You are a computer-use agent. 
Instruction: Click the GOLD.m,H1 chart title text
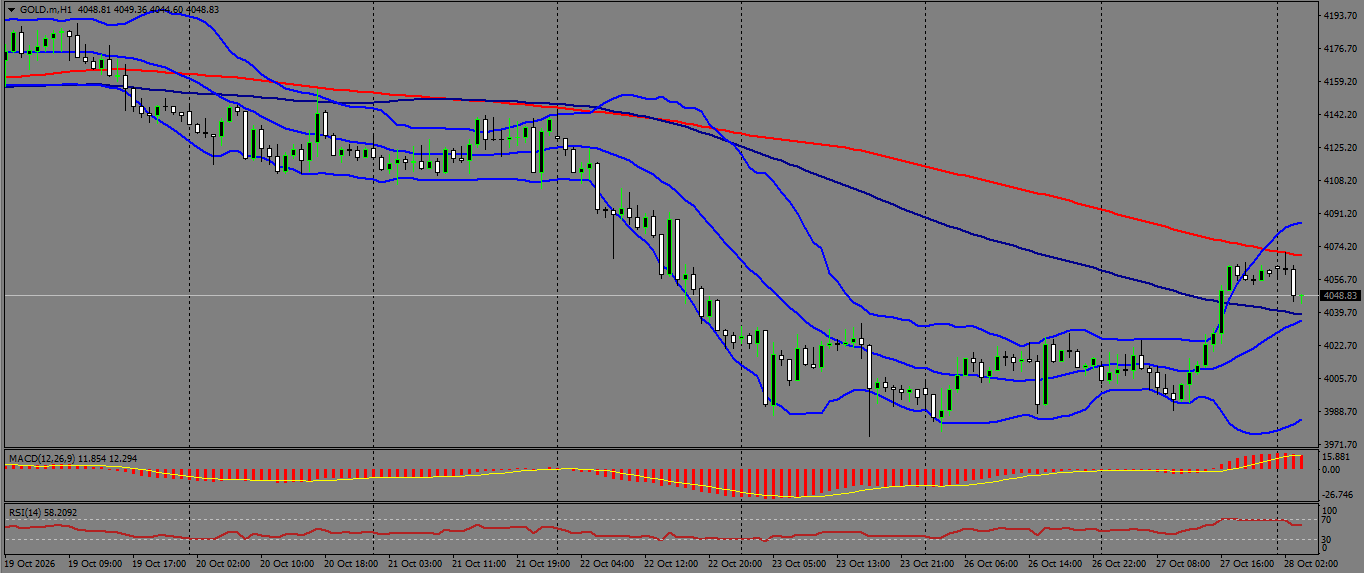coord(45,9)
